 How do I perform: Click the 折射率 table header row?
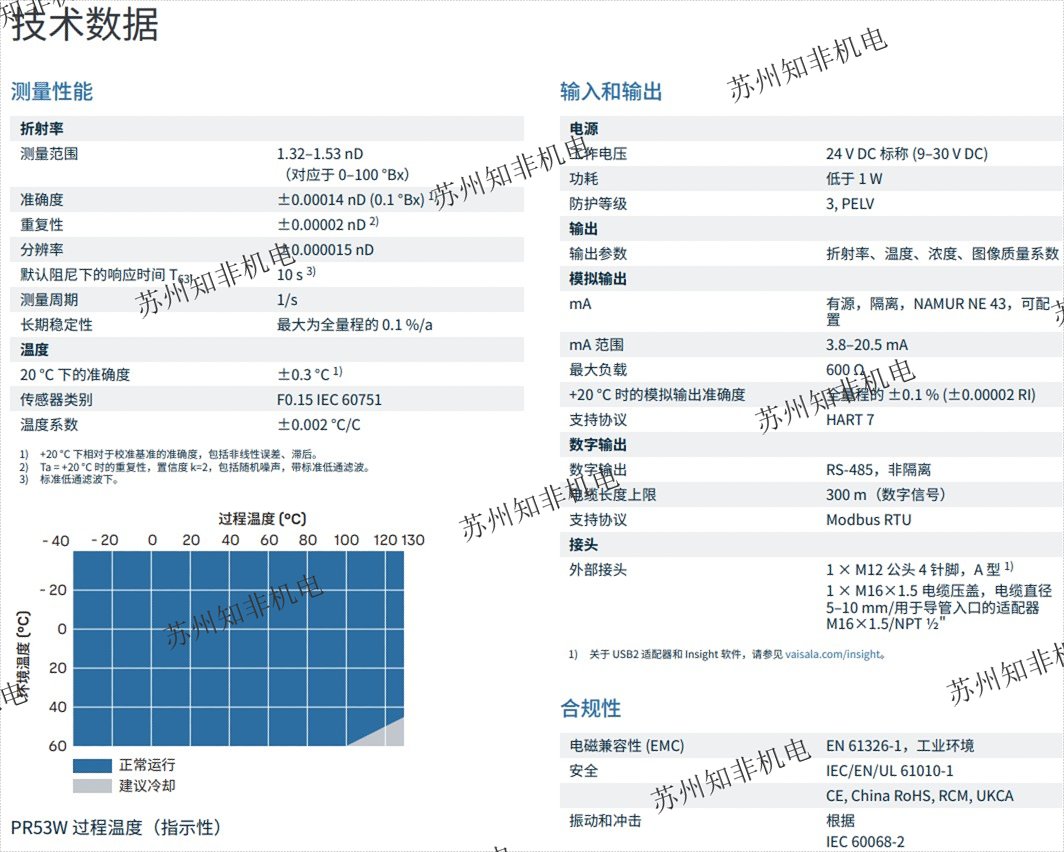click(42, 128)
